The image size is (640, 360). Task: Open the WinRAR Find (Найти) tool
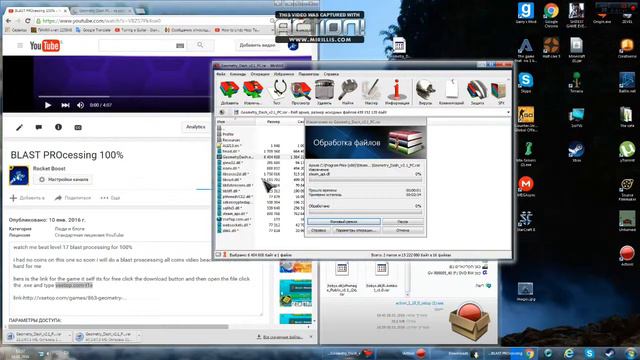coord(348,92)
